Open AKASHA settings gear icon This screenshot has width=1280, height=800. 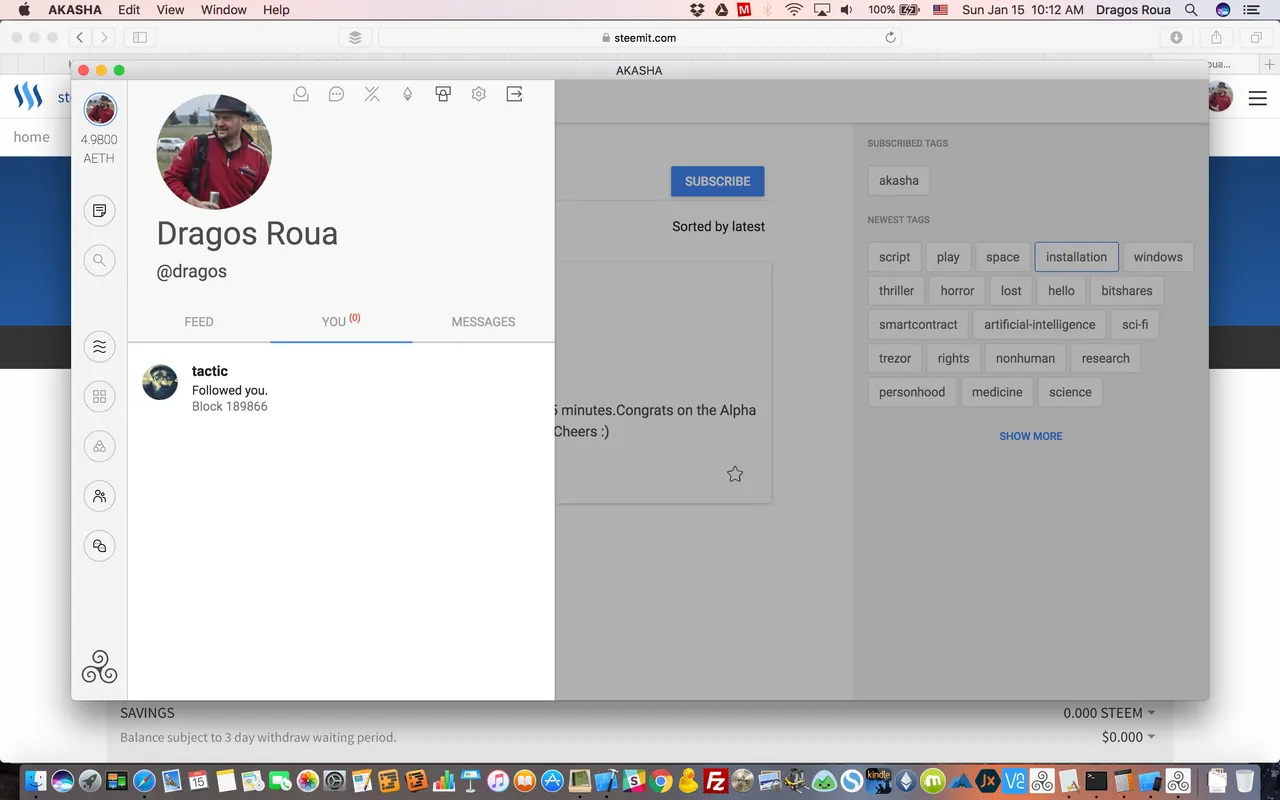pos(479,94)
